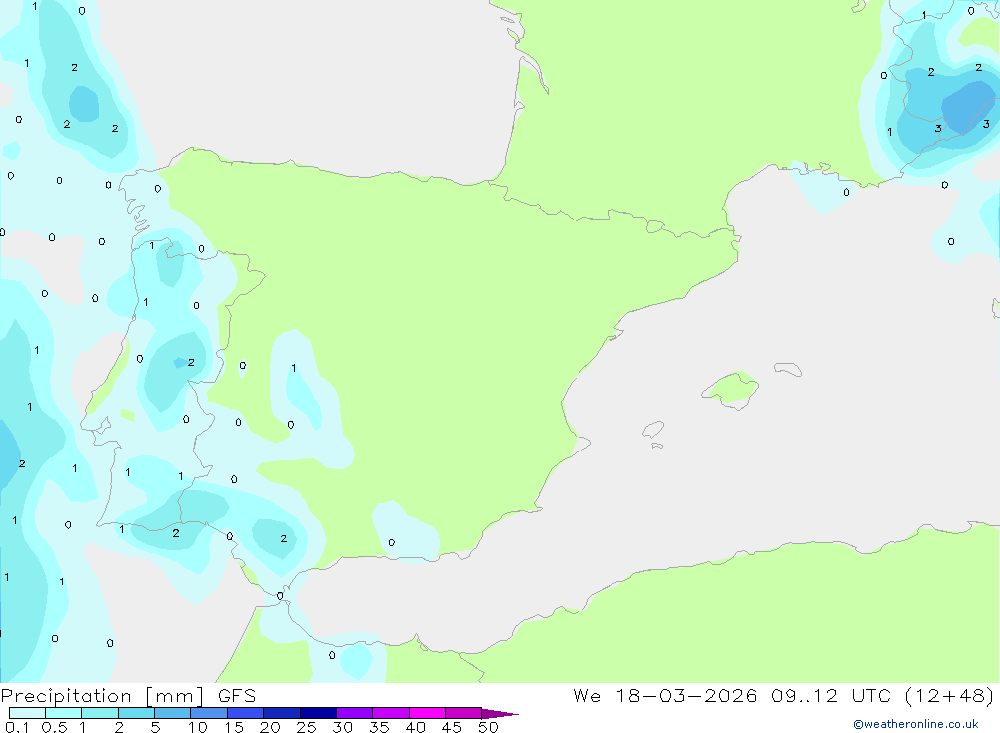Screen dimensions: 1000x733
Task: Click the Mallorca island on the map
Action: (730, 389)
